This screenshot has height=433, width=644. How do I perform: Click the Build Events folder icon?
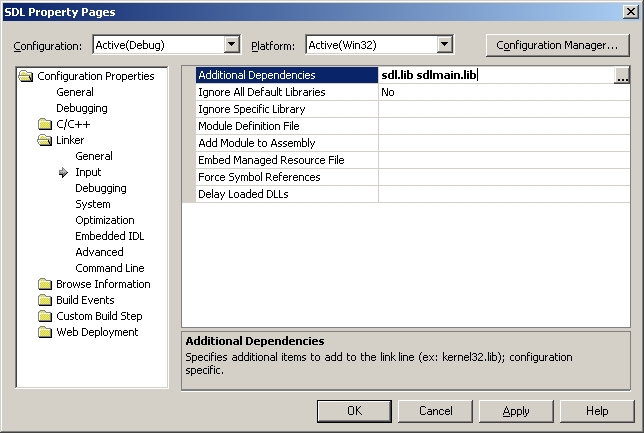click(45, 300)
